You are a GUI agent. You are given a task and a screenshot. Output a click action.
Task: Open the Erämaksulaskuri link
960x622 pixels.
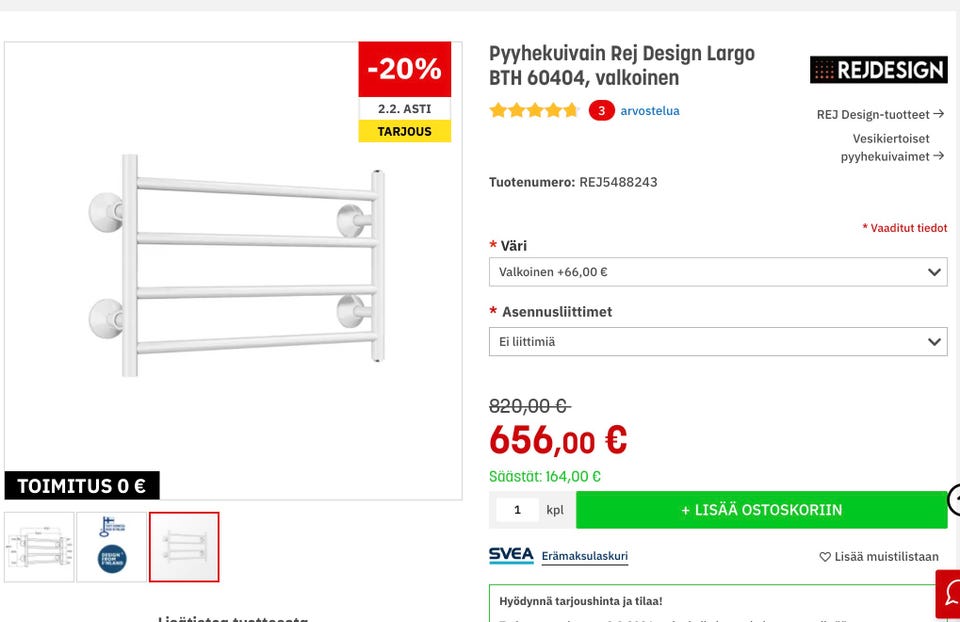(x=584, y=556)
